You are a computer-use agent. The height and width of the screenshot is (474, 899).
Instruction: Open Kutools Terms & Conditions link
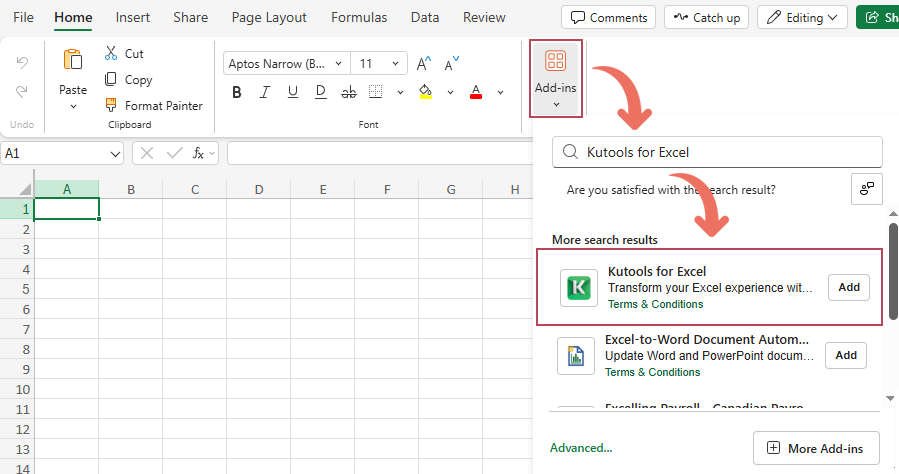point(655,304)
